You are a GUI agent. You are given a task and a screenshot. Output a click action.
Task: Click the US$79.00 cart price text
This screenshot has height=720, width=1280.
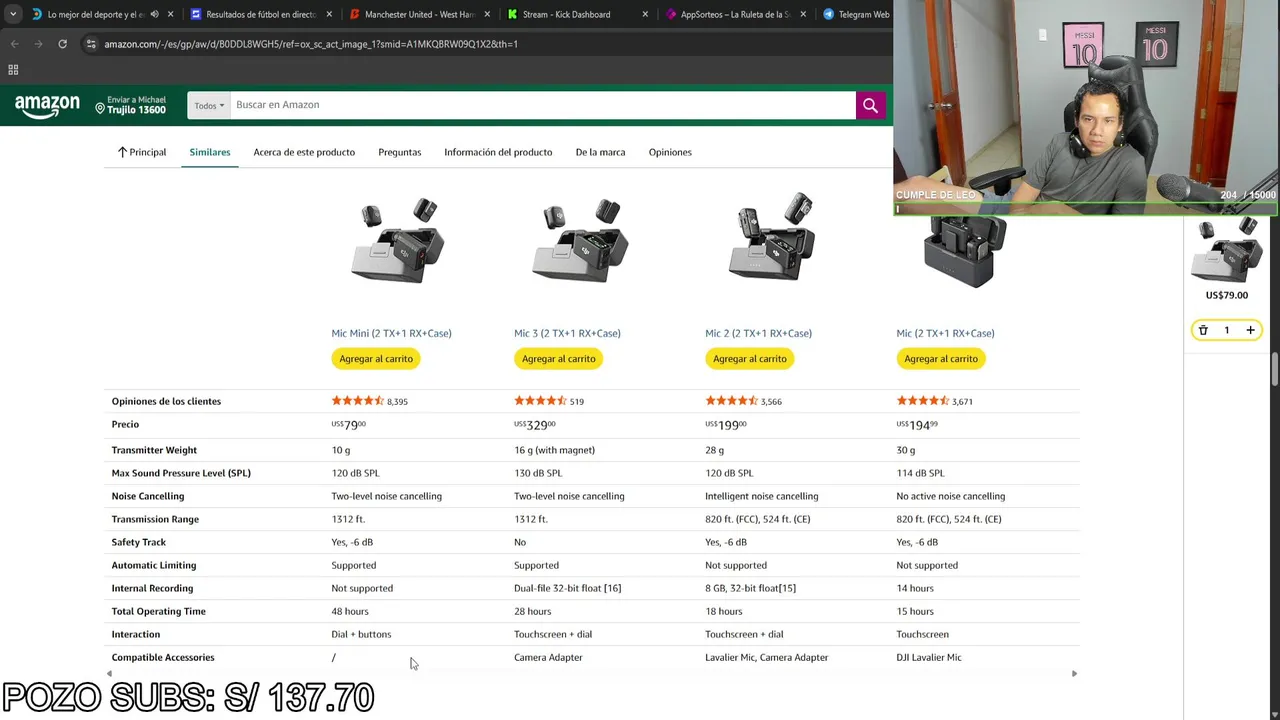coord(1226,295)
